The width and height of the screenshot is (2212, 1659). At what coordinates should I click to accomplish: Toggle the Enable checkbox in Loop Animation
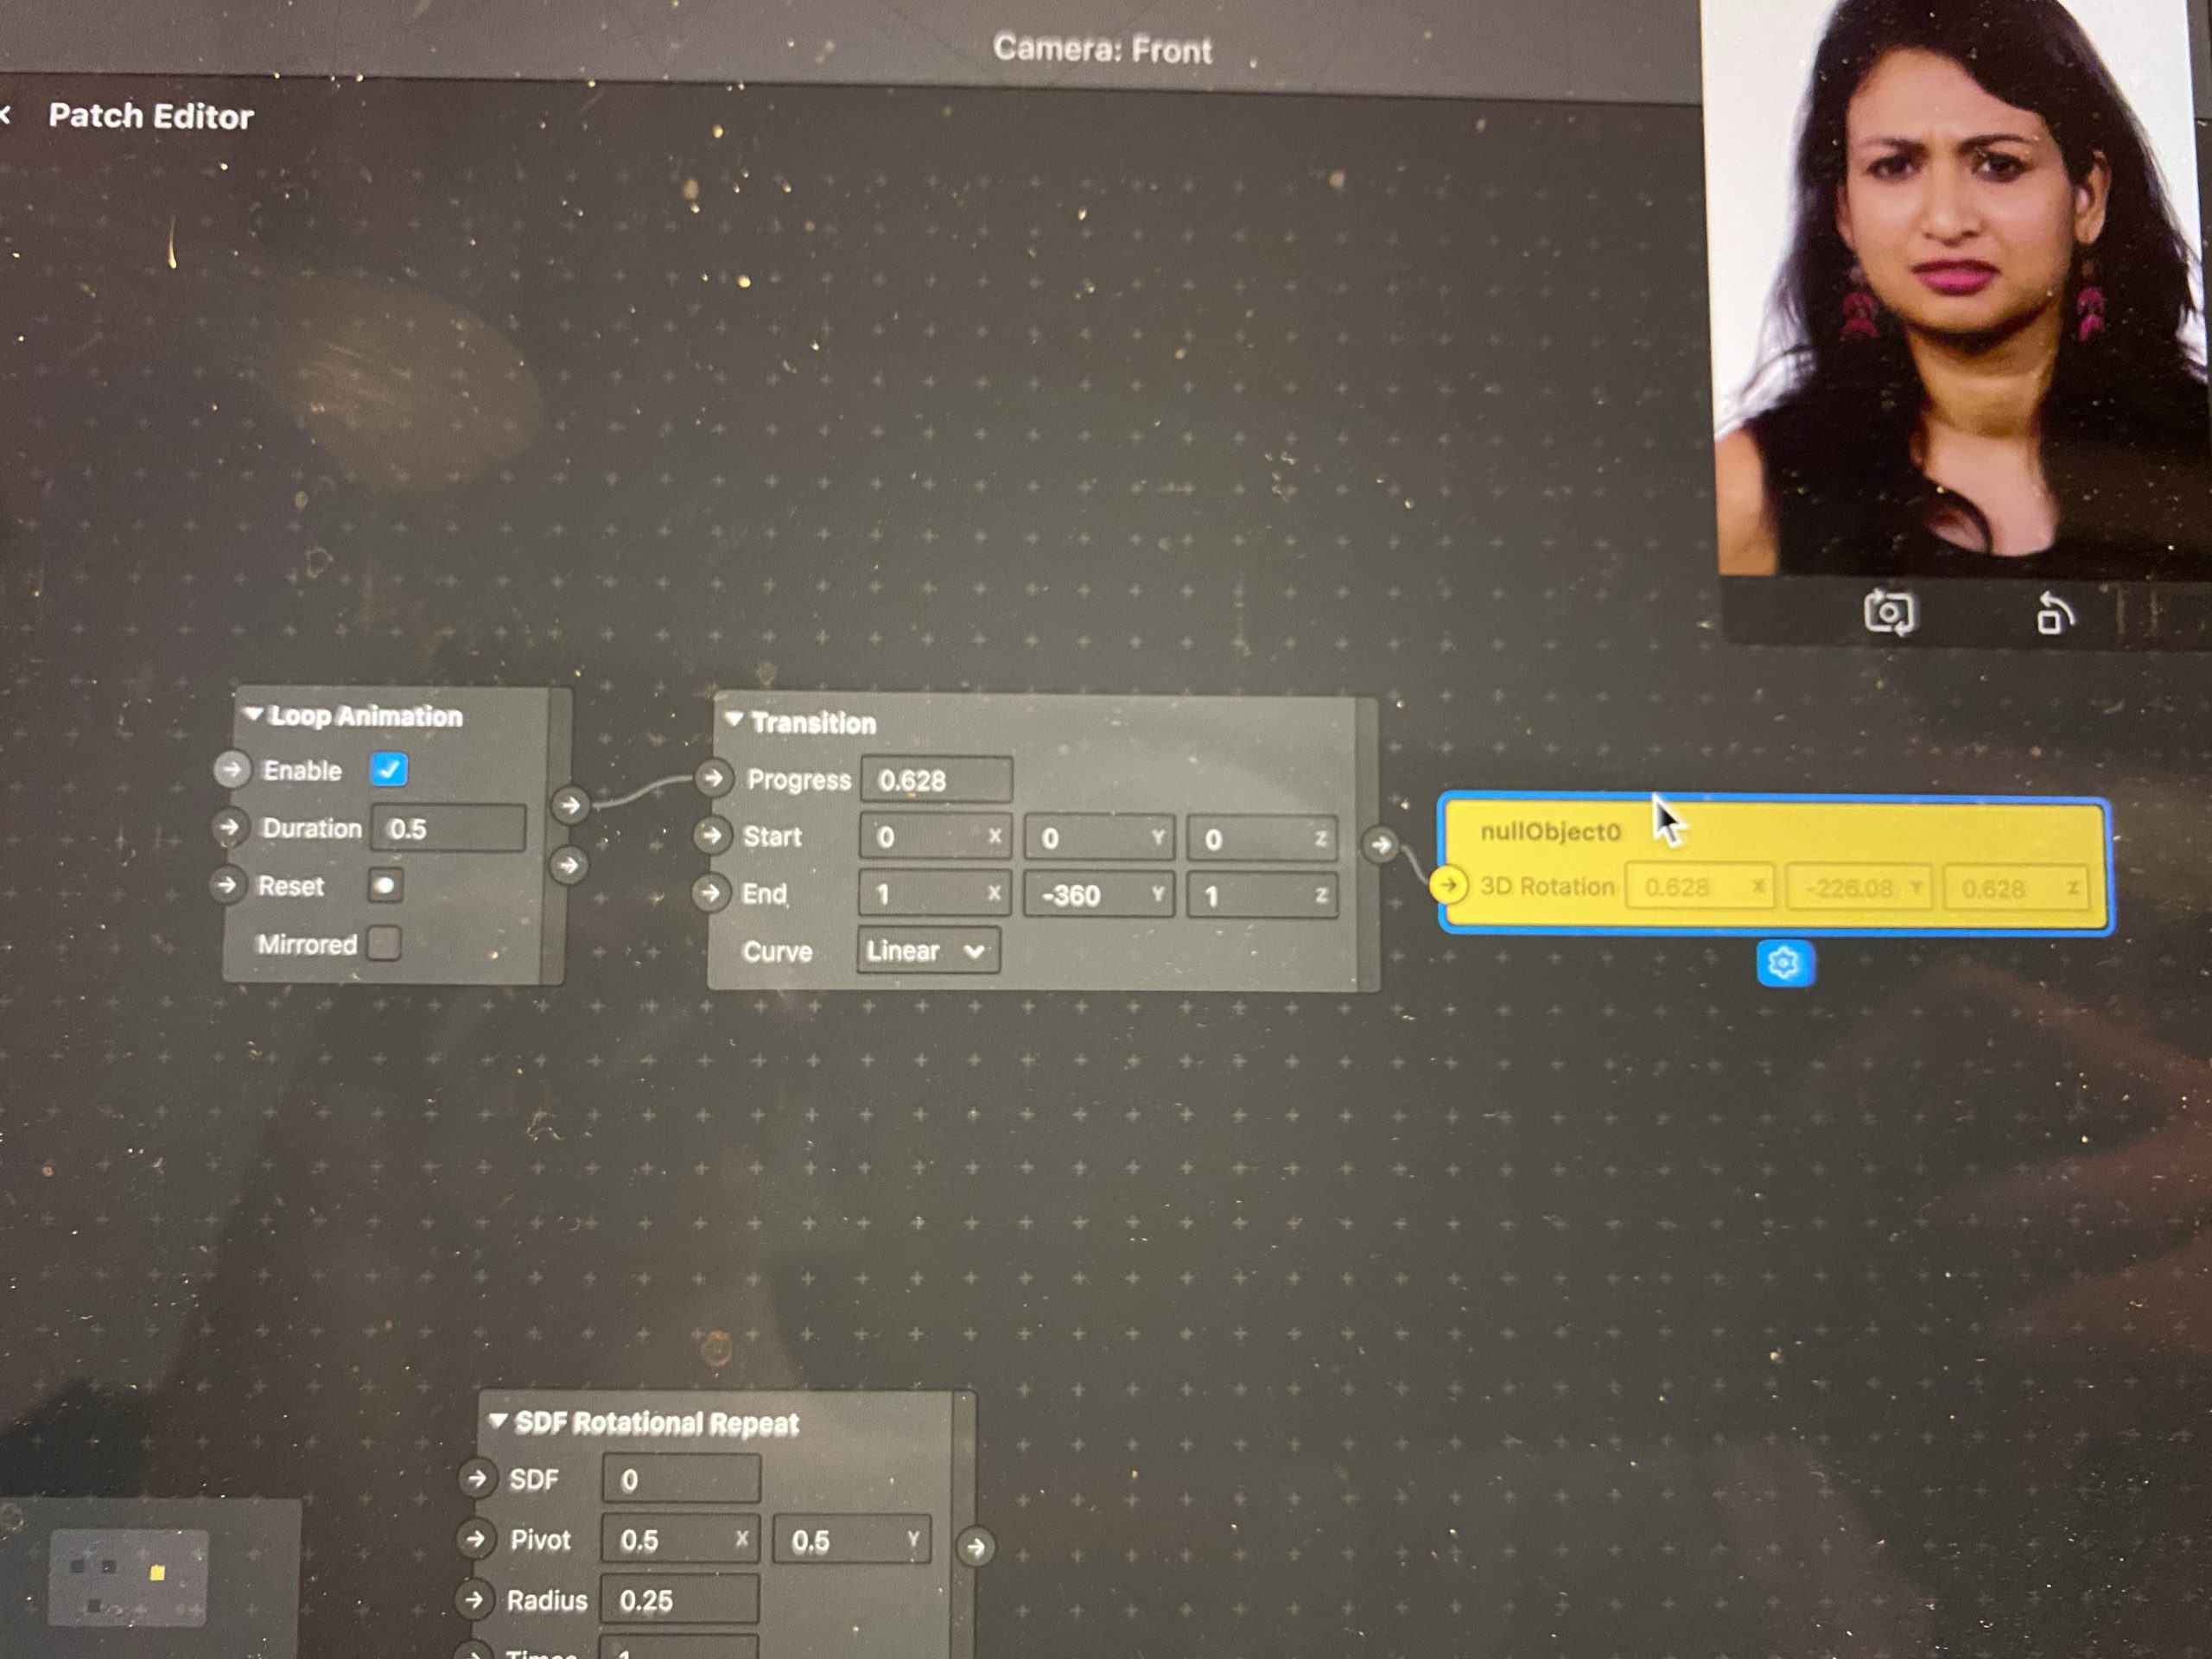(x=389, y=770)
